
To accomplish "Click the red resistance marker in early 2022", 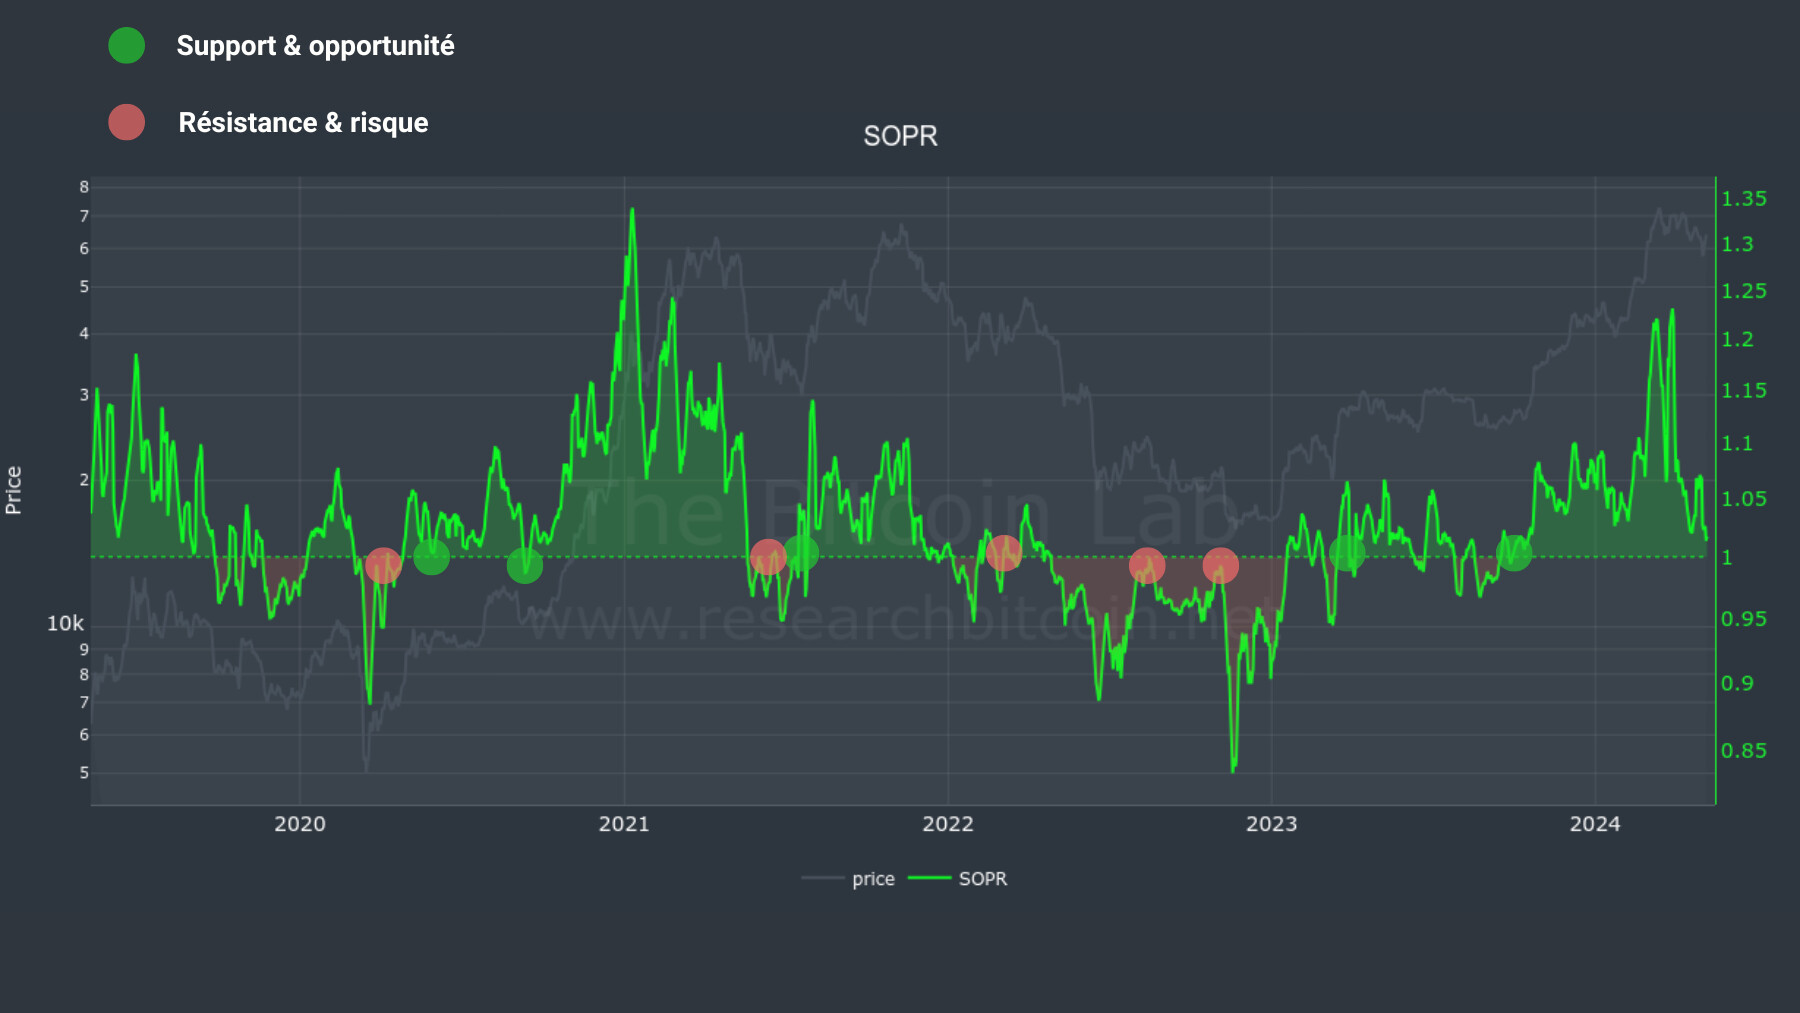I will pos(1003,552).
